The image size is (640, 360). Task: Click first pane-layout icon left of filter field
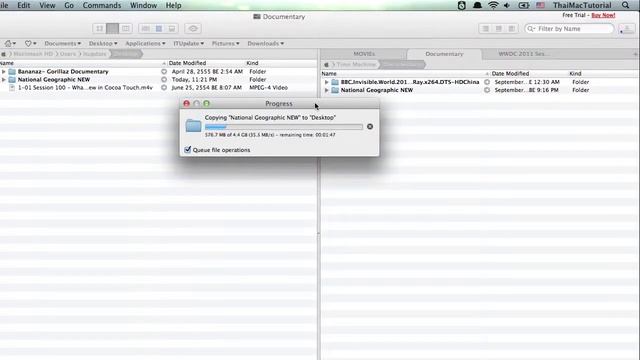pyautogui.click(x=485, y=29)
